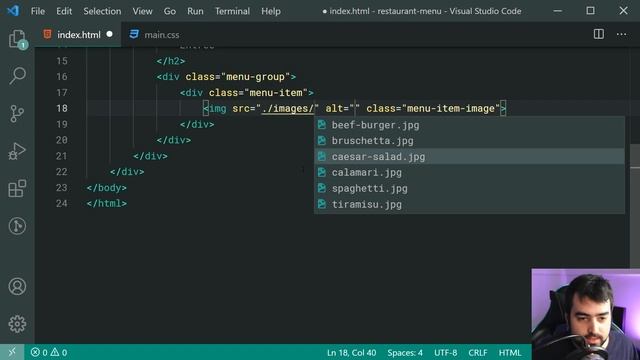Image resolution: width=640 pixels, height=360 pixels.
Task: Select the beef-burger.jpg suggestion
Action: (469, 125)
